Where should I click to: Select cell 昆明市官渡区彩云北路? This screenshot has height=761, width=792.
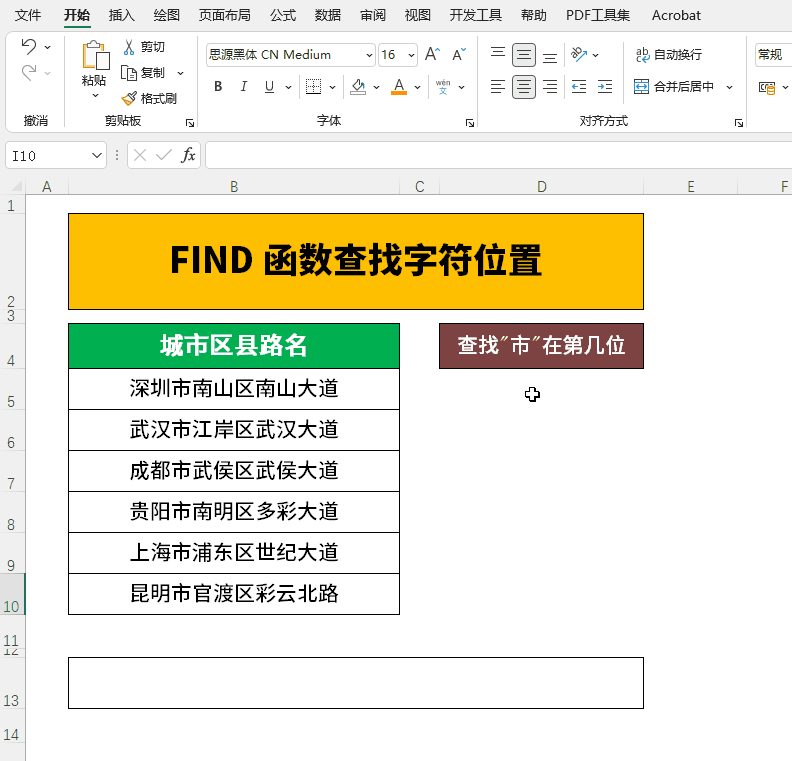(234, 594)
